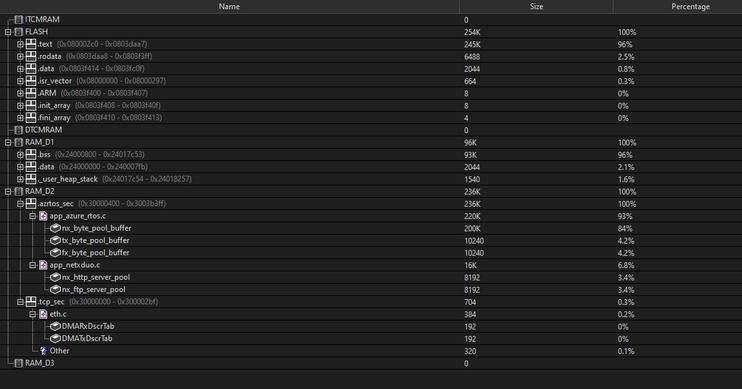Viewport: 742px width, 389px height.
Task: Collapse the .tcp_sec section
Action: pos(20,302)
